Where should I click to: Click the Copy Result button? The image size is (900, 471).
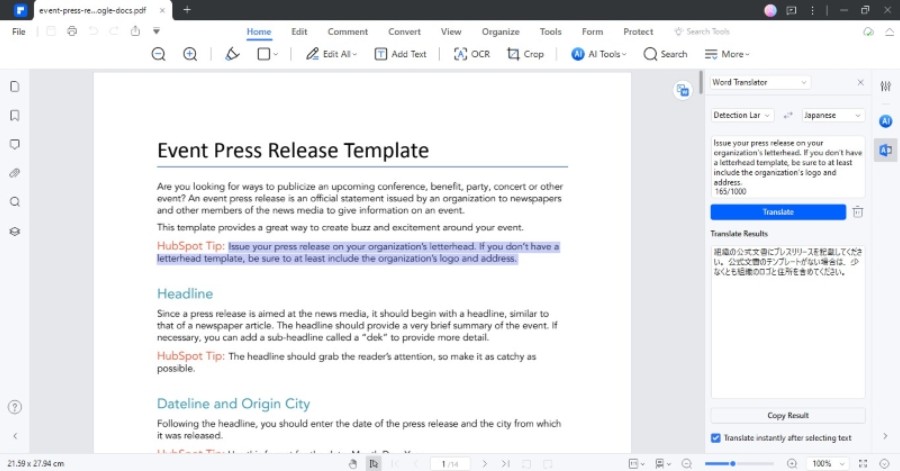pos(788,415)
